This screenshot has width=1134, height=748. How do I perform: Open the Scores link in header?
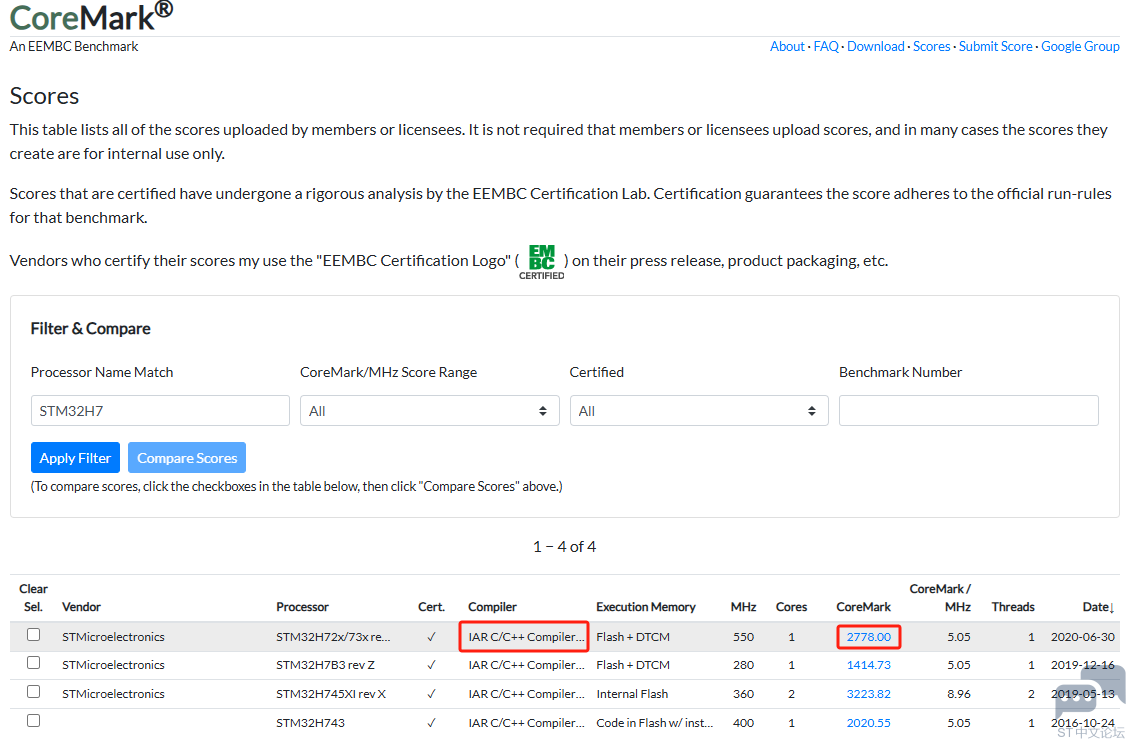coord(932,46)
